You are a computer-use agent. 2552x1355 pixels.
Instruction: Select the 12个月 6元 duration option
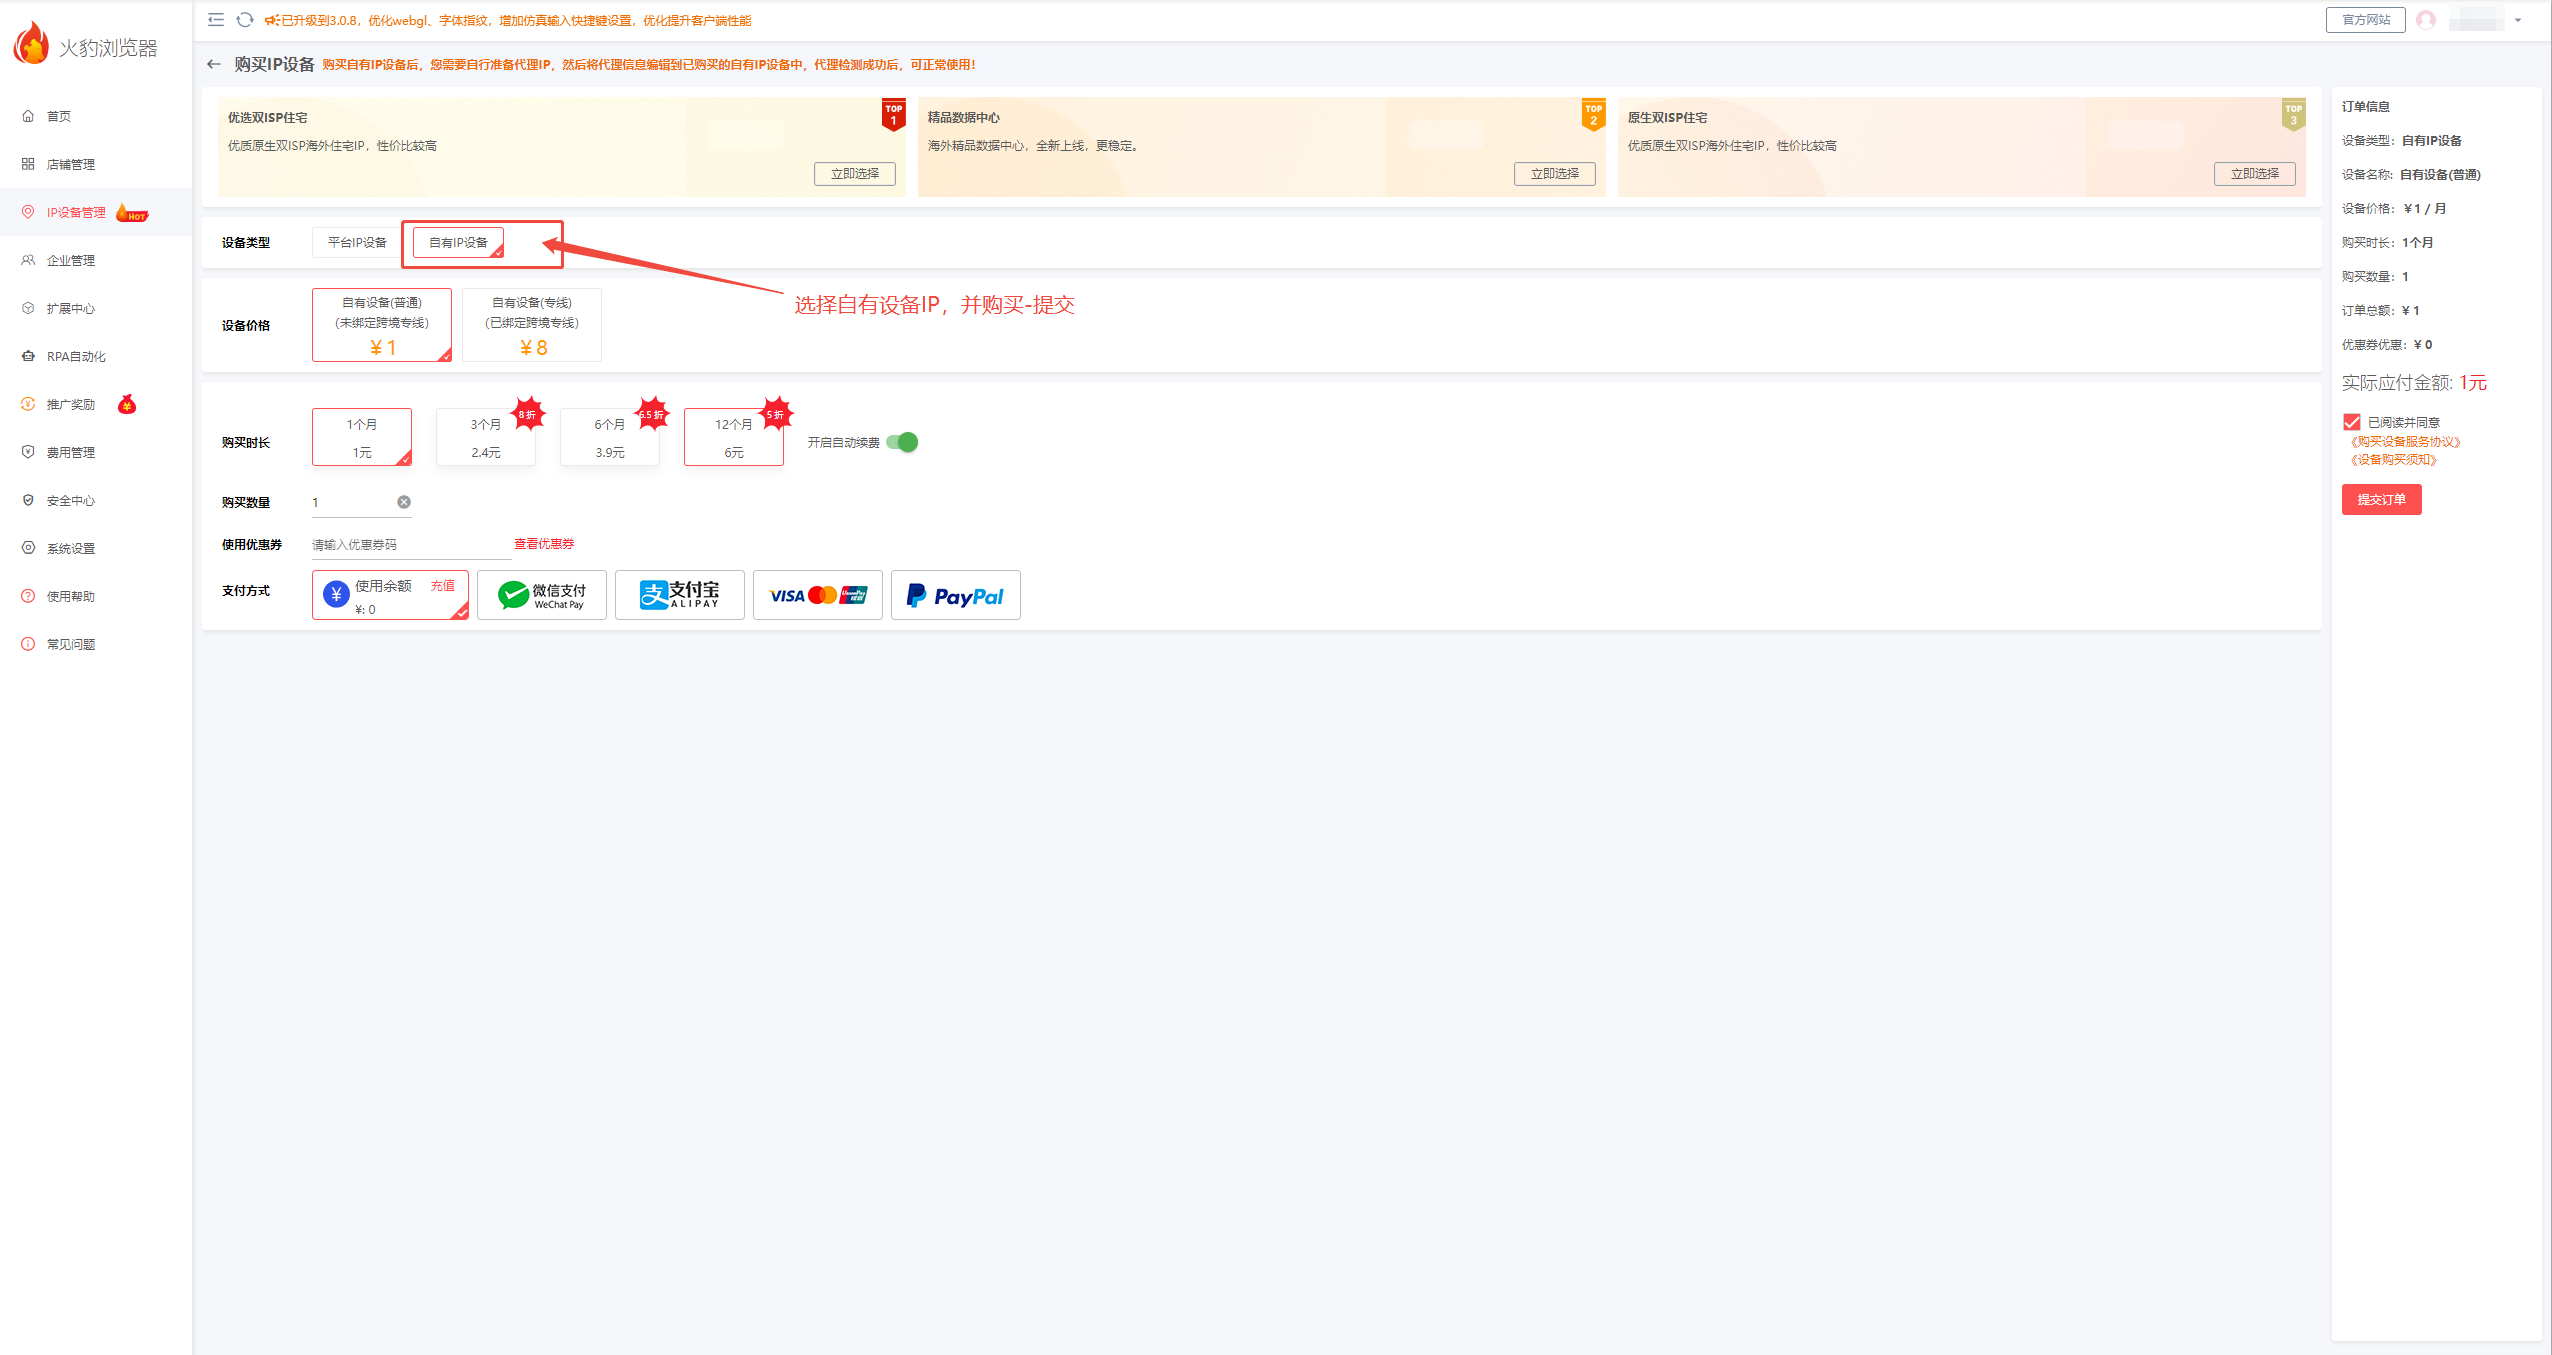click(x=734, y=437)
